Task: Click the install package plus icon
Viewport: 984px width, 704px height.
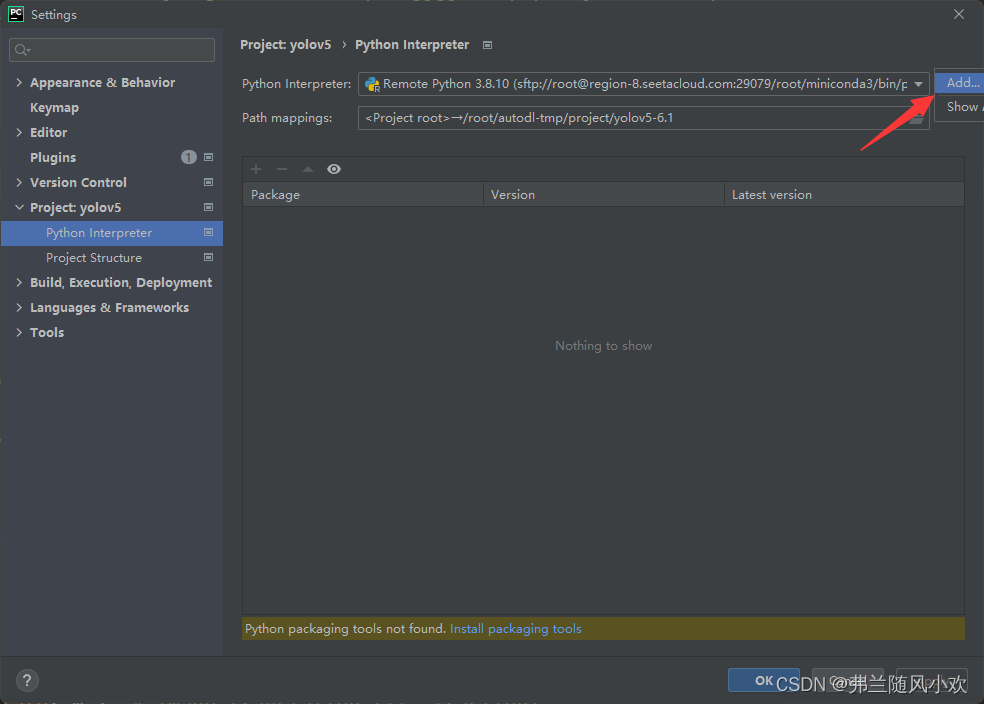Action: 256,169
